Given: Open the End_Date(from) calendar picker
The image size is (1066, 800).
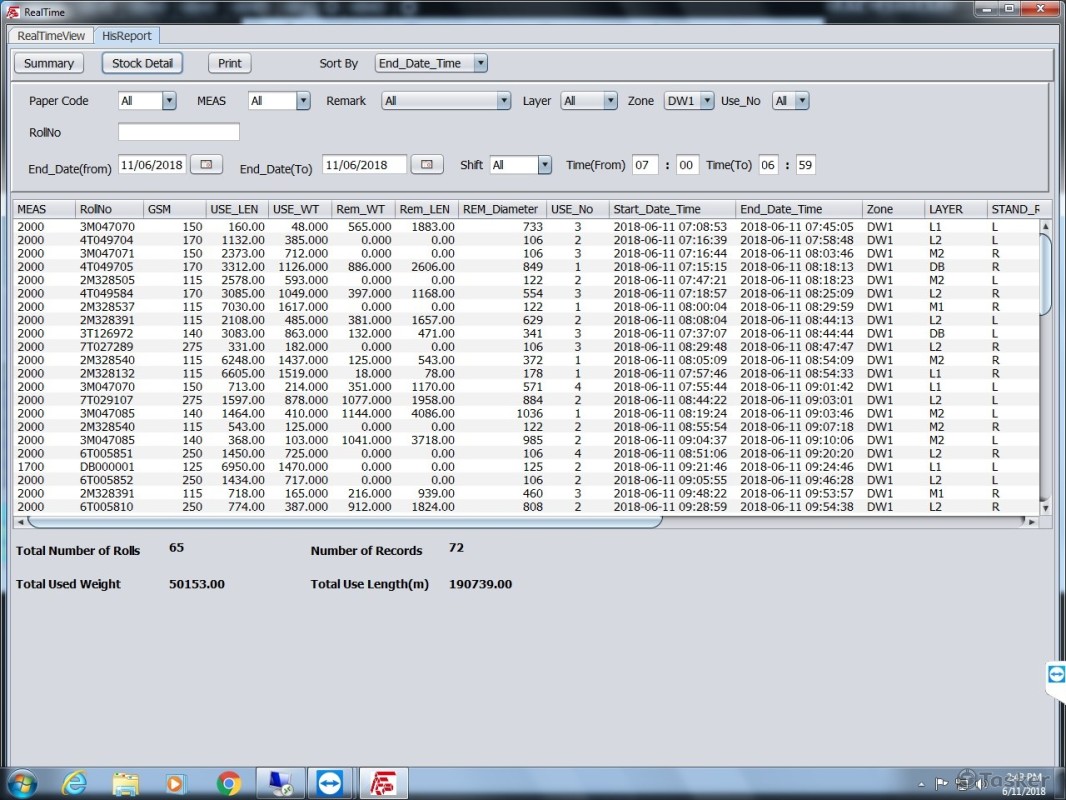Looking at the screenshot, I should click(207, 165).
